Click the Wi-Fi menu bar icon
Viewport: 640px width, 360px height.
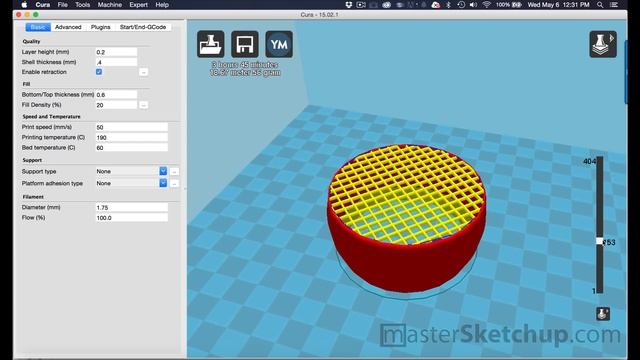pyautogui.click(x=487, y=5)
